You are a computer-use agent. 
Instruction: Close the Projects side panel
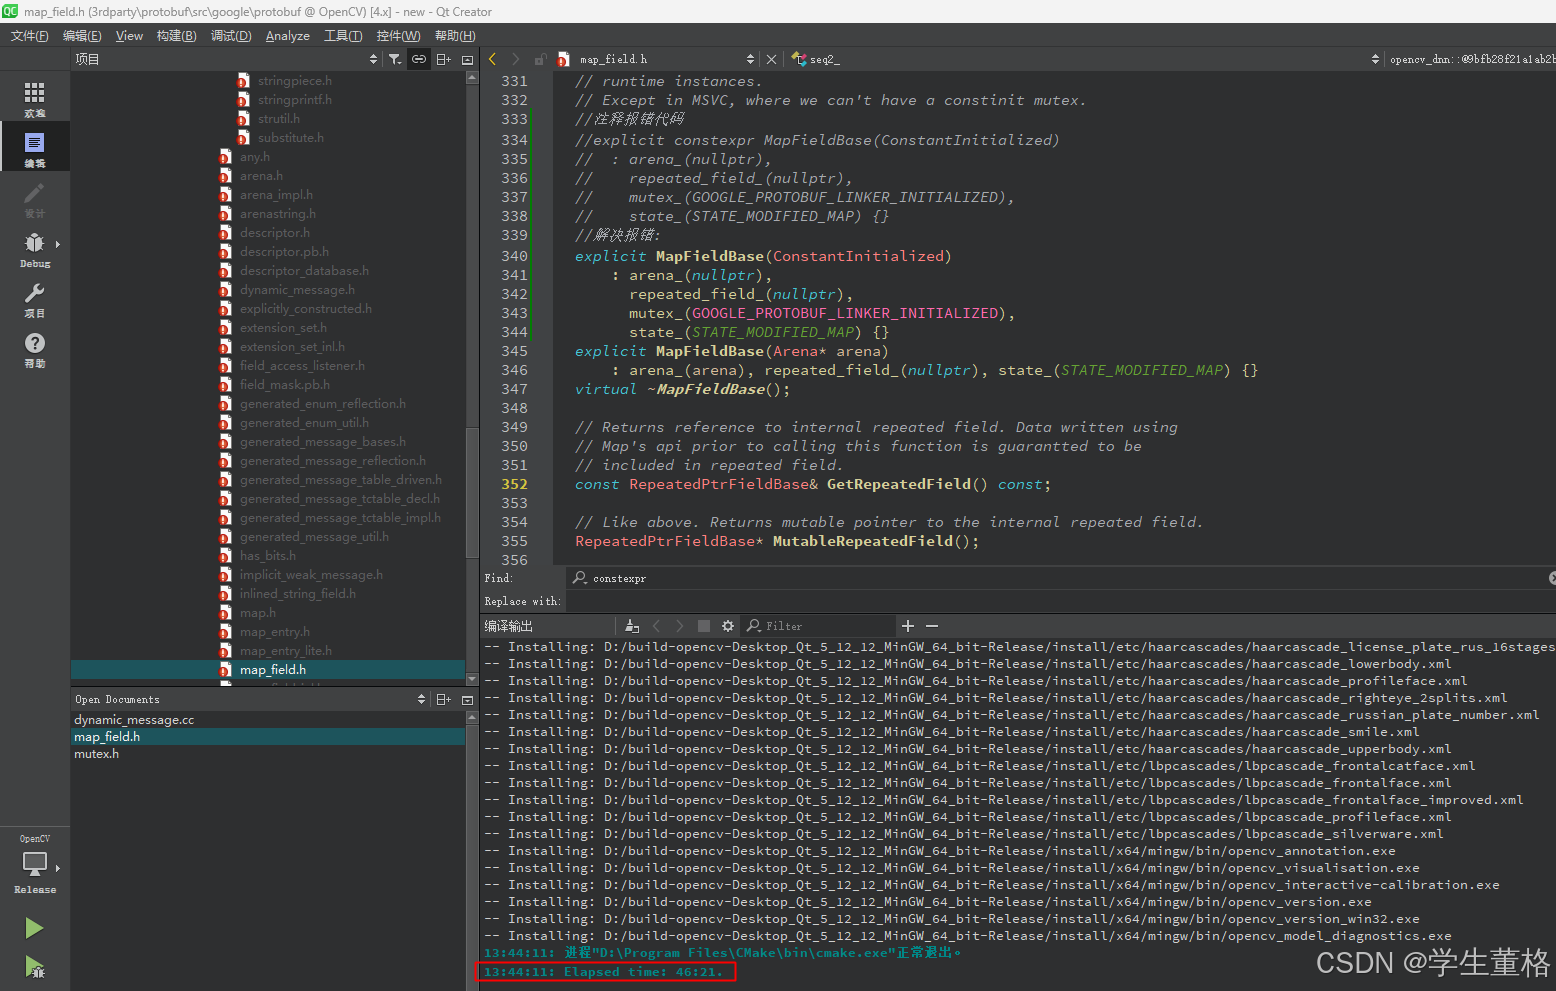point(467,59)
